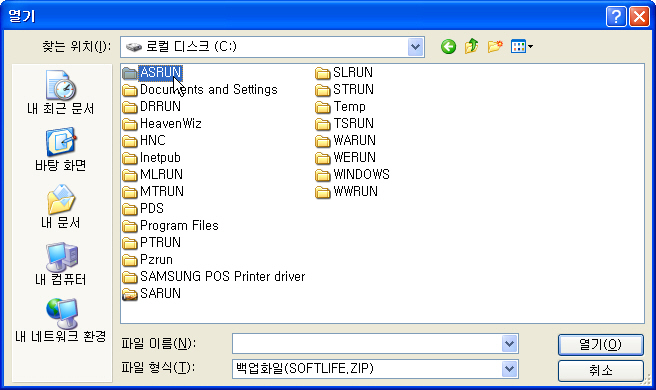
Task: Select the Inetpub folder
Action: pyautogui.click(x=151, y=158)
